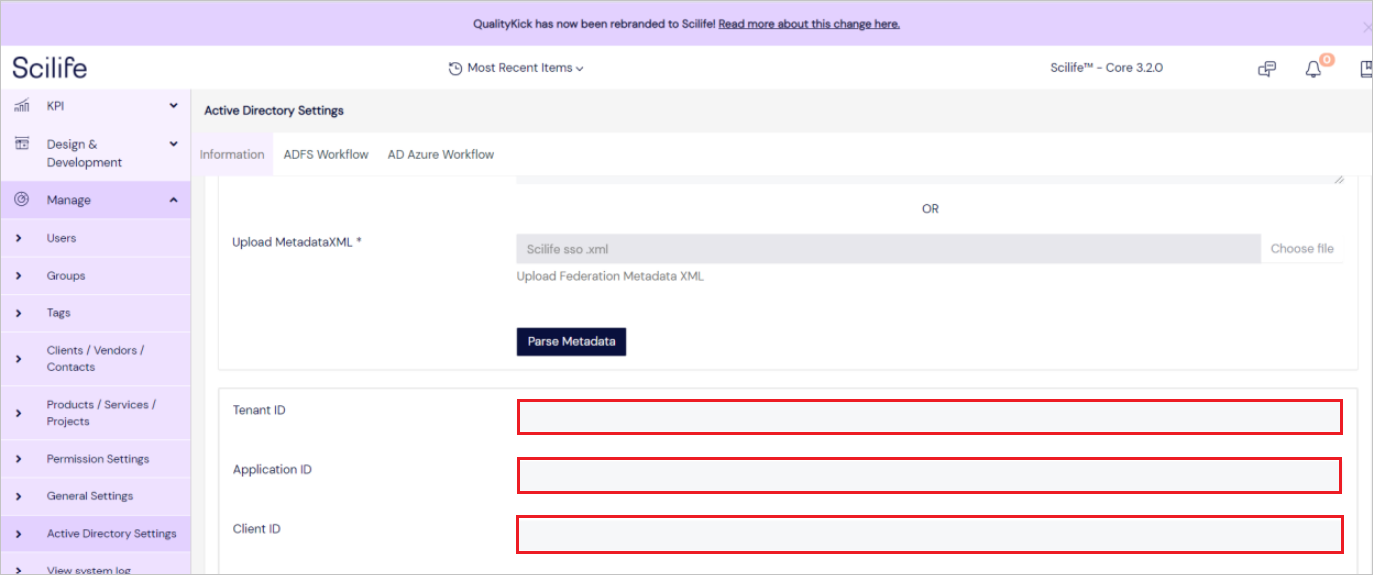Expand the Users arrow in the sidebar
1373x575 pixels.
(19, 238)
